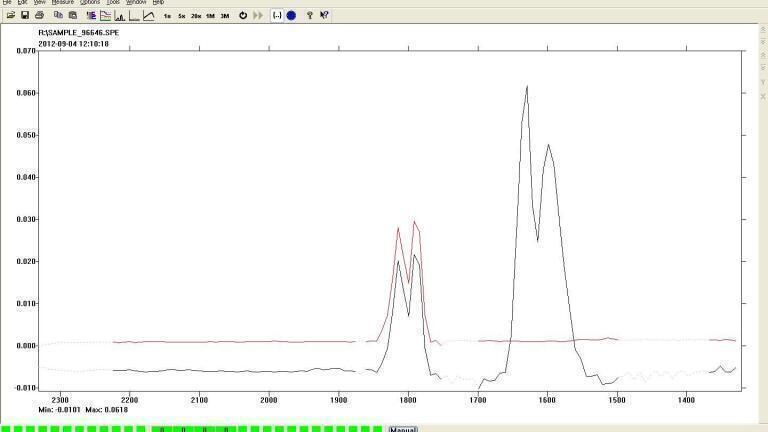768x432 pixels.
Task: Open the Edit menu
Action: [23, 2]
